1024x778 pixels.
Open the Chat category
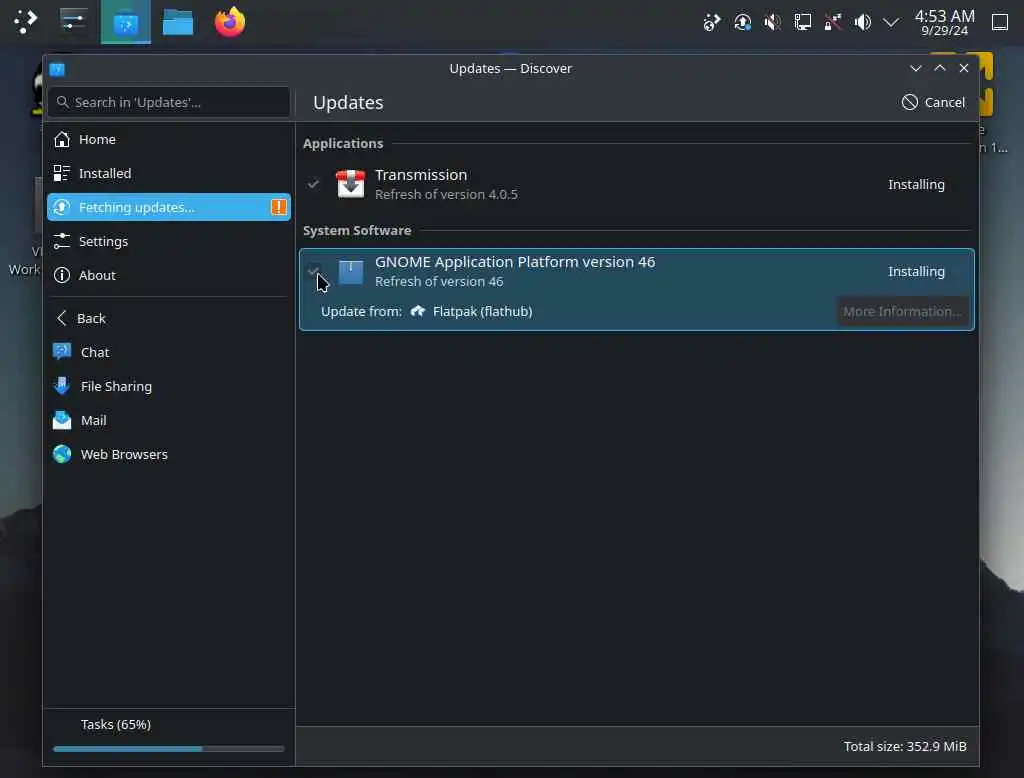coord(168,352)
